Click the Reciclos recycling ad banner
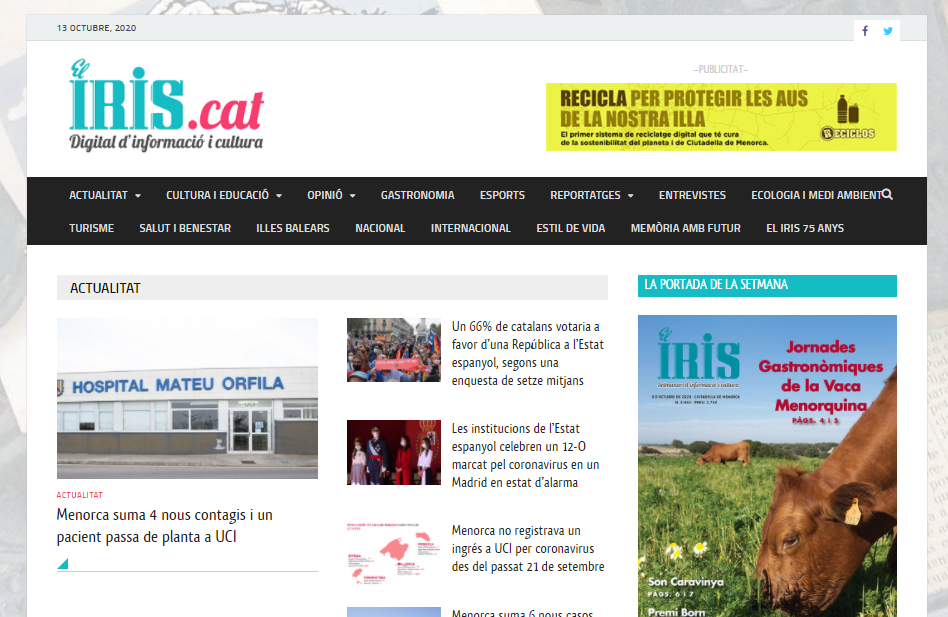The height and width of the screenshot is (617, 948). [x=721, y=117]
